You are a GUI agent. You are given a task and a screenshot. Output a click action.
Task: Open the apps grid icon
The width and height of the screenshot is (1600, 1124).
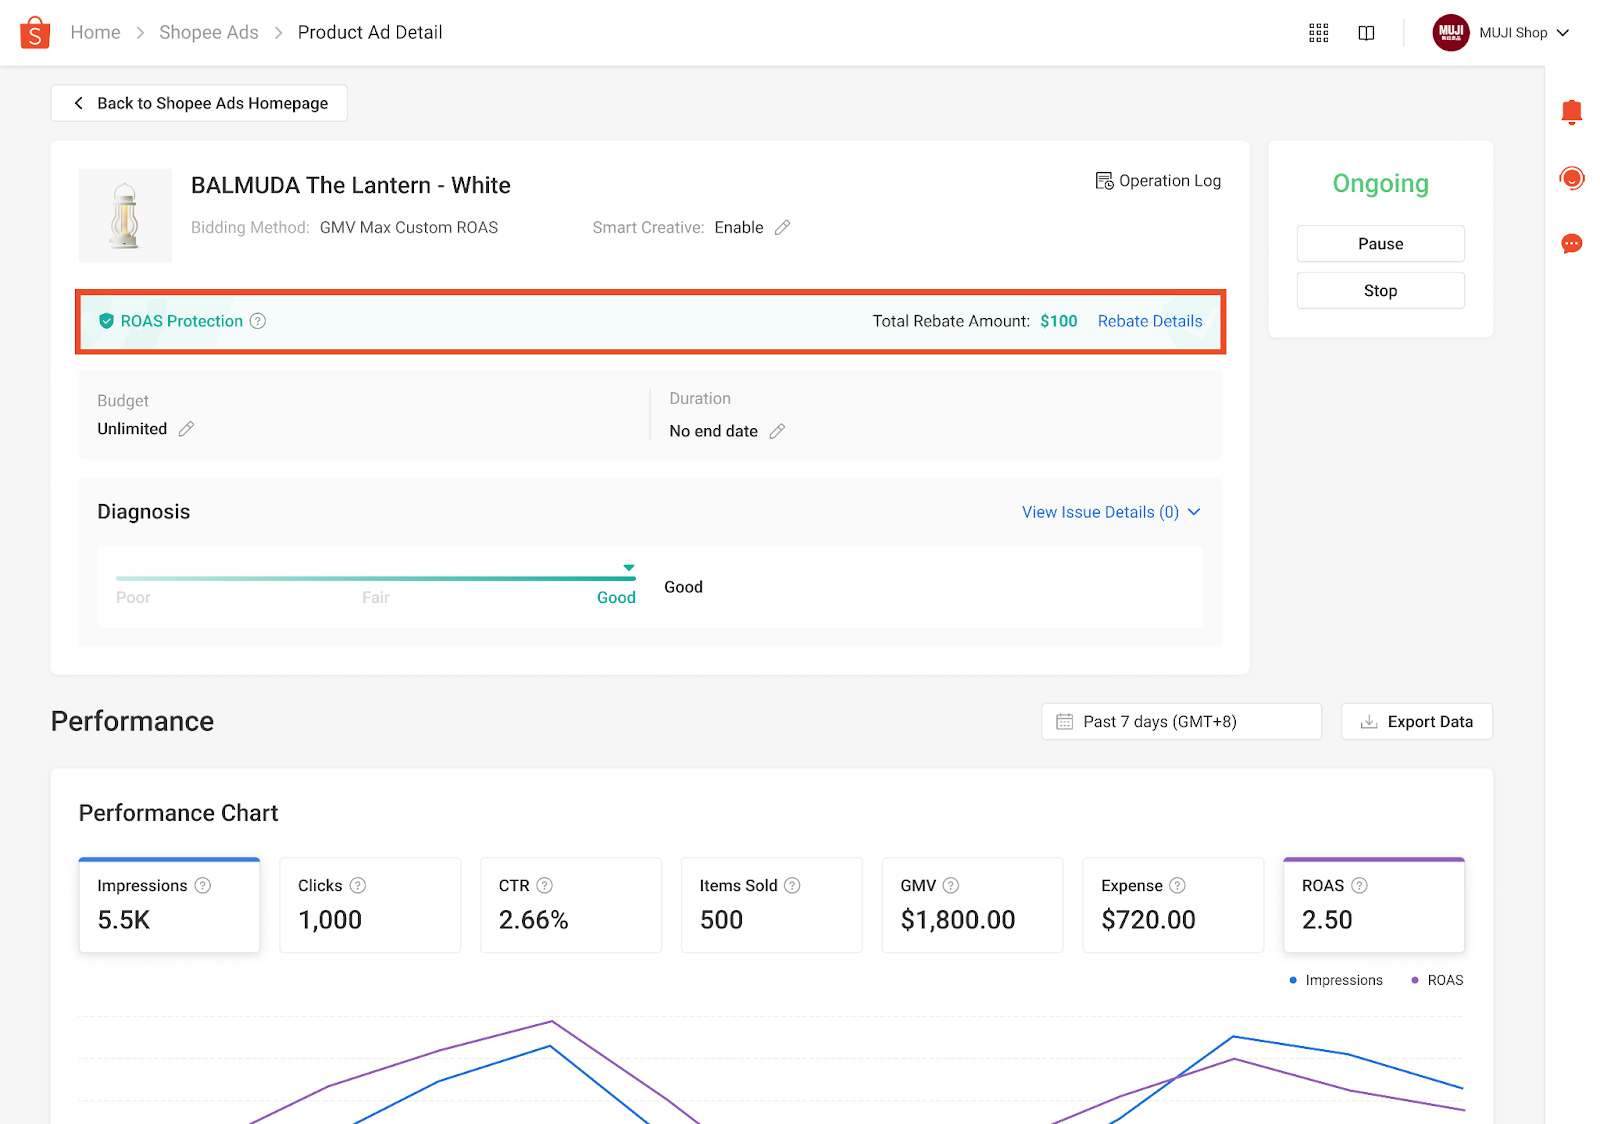pos(1319,33)
